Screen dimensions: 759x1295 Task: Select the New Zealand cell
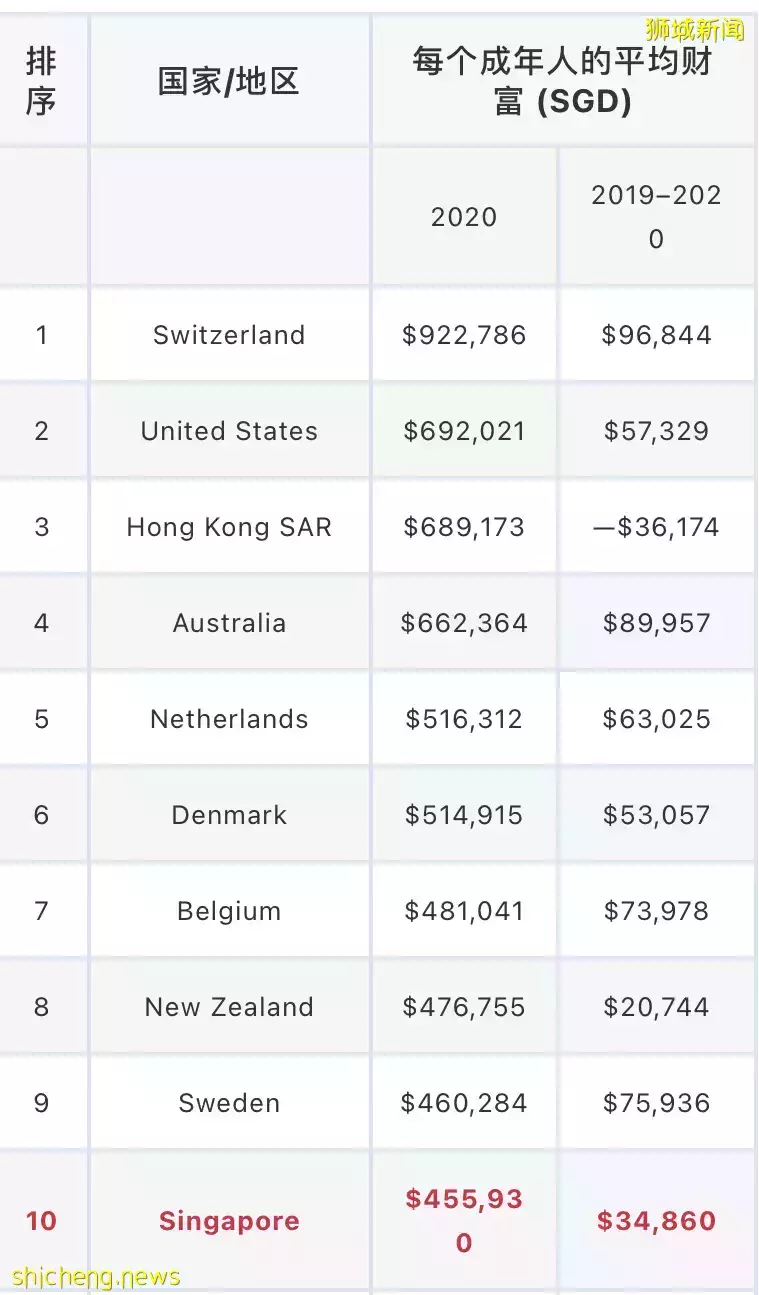point(229,1007)
